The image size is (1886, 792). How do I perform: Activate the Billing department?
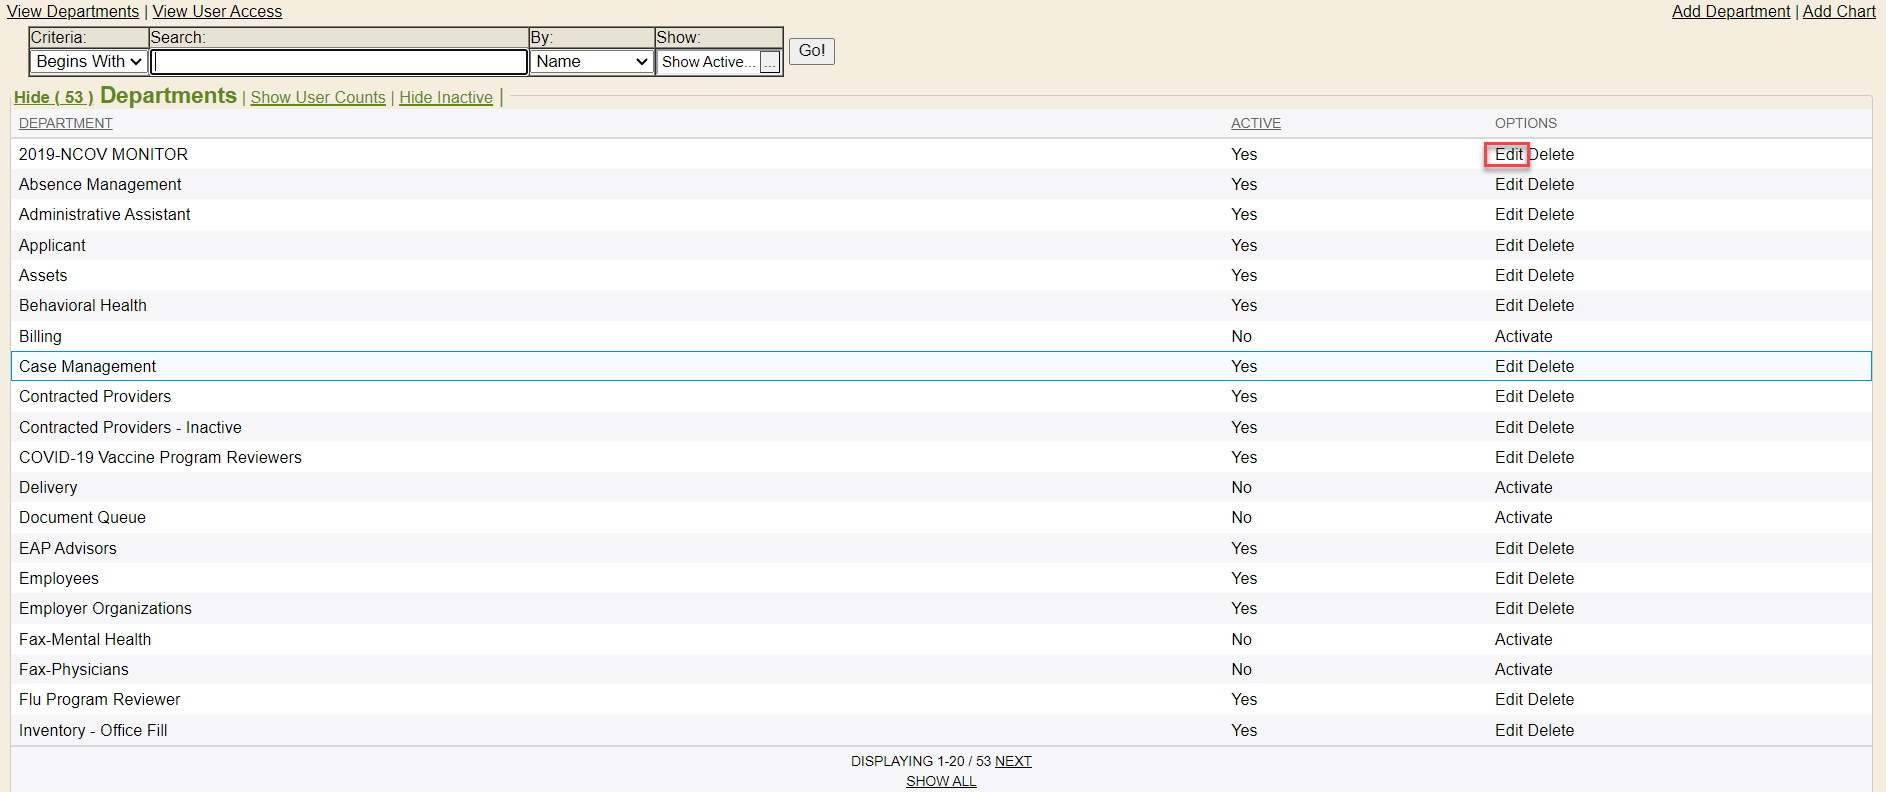click(1523, 336)
